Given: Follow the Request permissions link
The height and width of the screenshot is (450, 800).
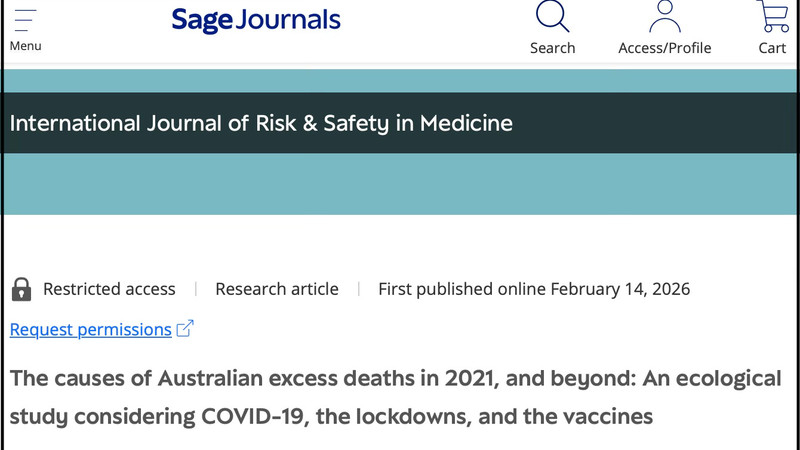Looking at the screenshot, I should [x=91, y=329].
